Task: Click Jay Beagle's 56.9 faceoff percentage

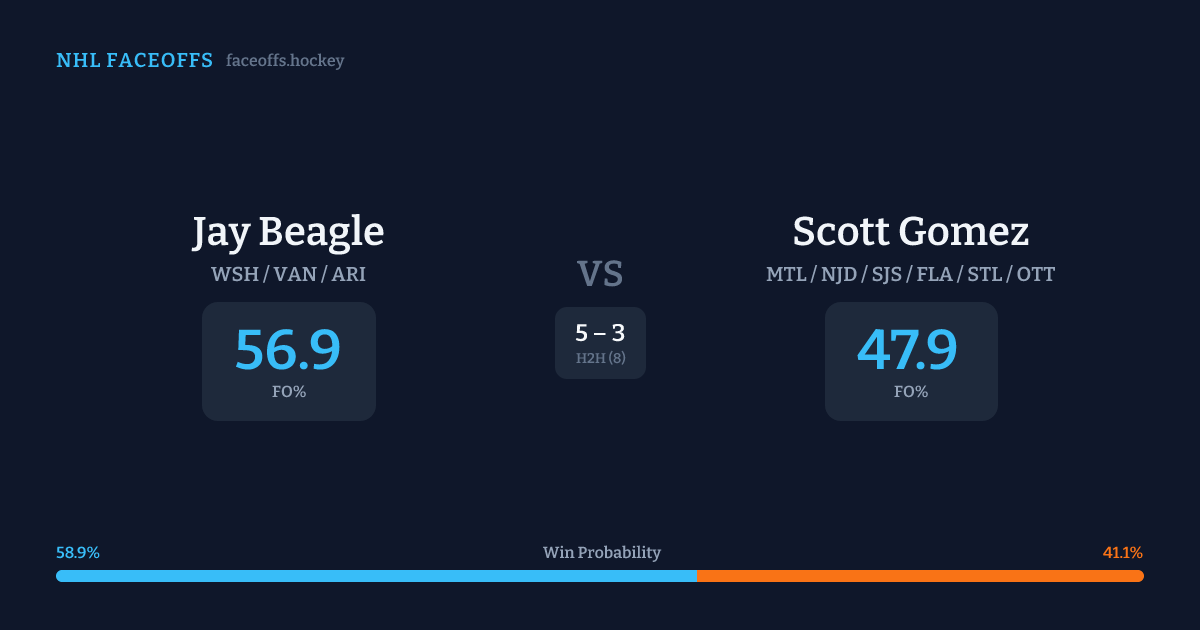Action: tap(288, 350)
